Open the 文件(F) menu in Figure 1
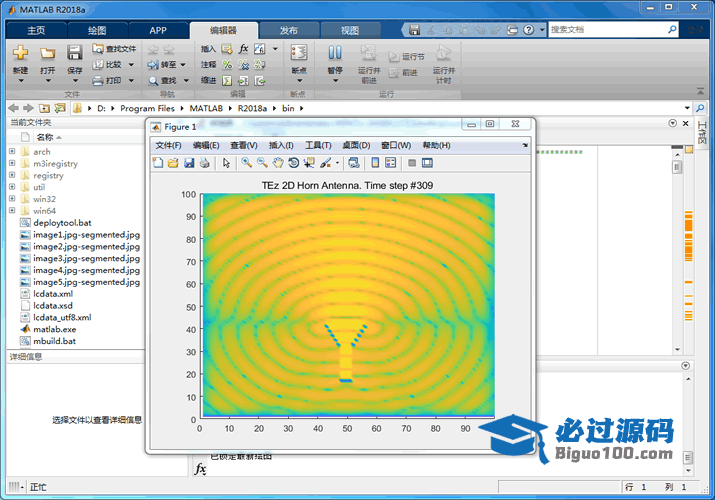The width and height of the screenshot is (715, 500). click(168, 145)
